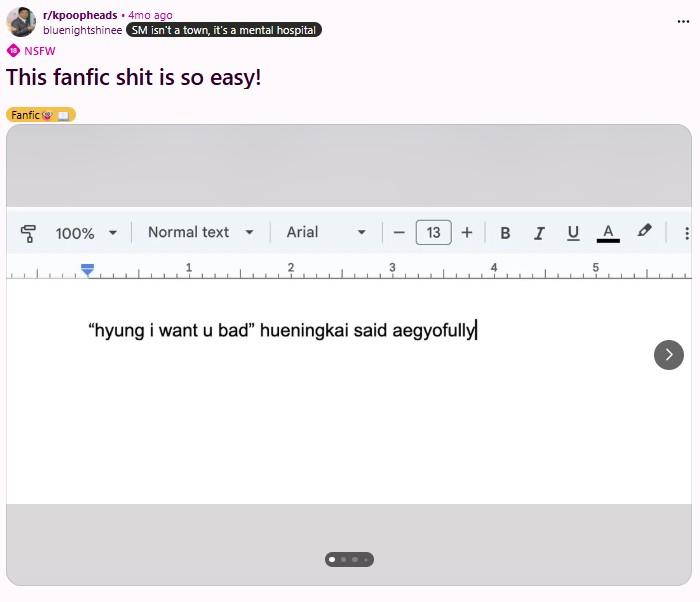The image size is (700, 602).
Task: Click the document text about hueningkai
Action: pyautogui.click(x=282, y=330)
